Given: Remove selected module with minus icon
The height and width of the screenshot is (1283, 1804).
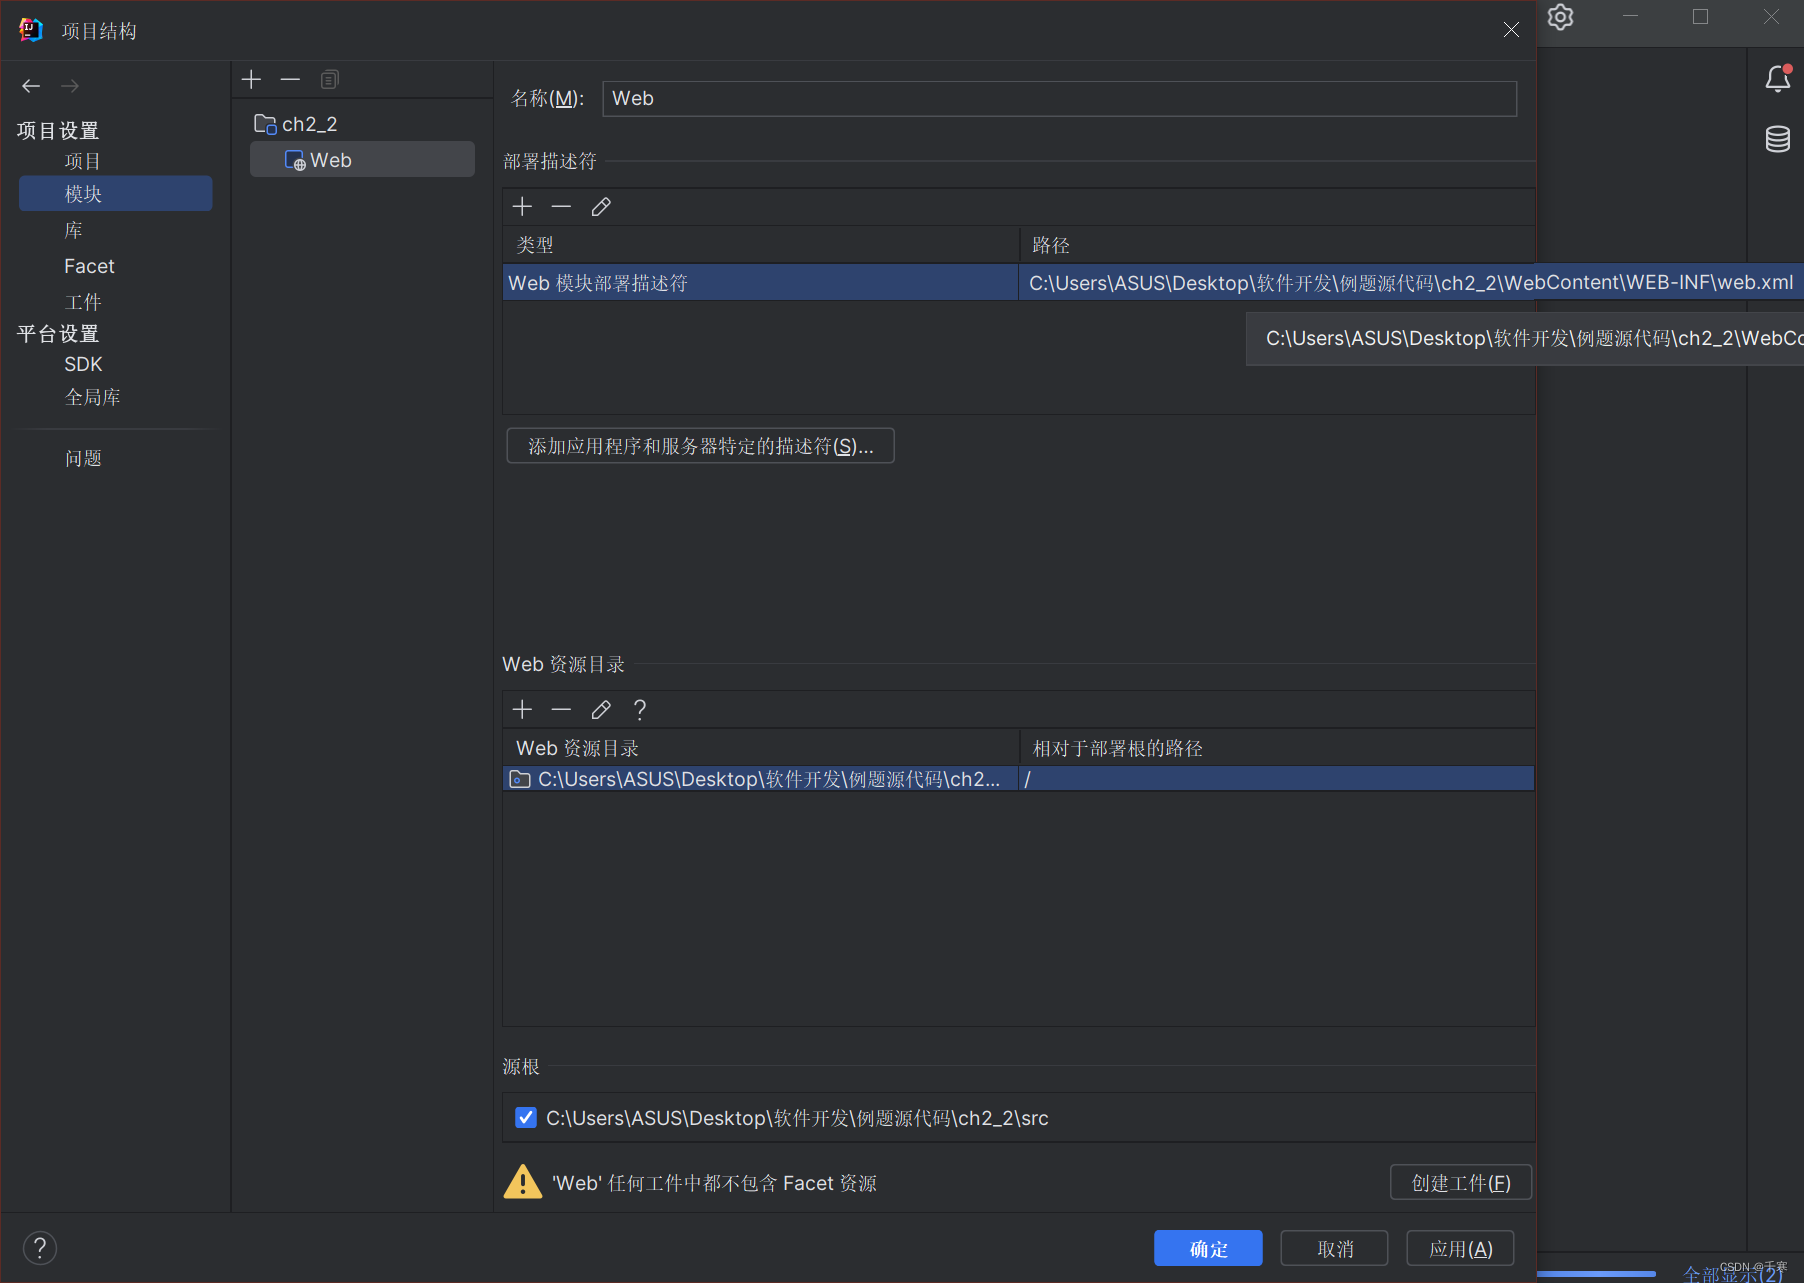Looking at the screenshot, I should click(x=290, y=79).
